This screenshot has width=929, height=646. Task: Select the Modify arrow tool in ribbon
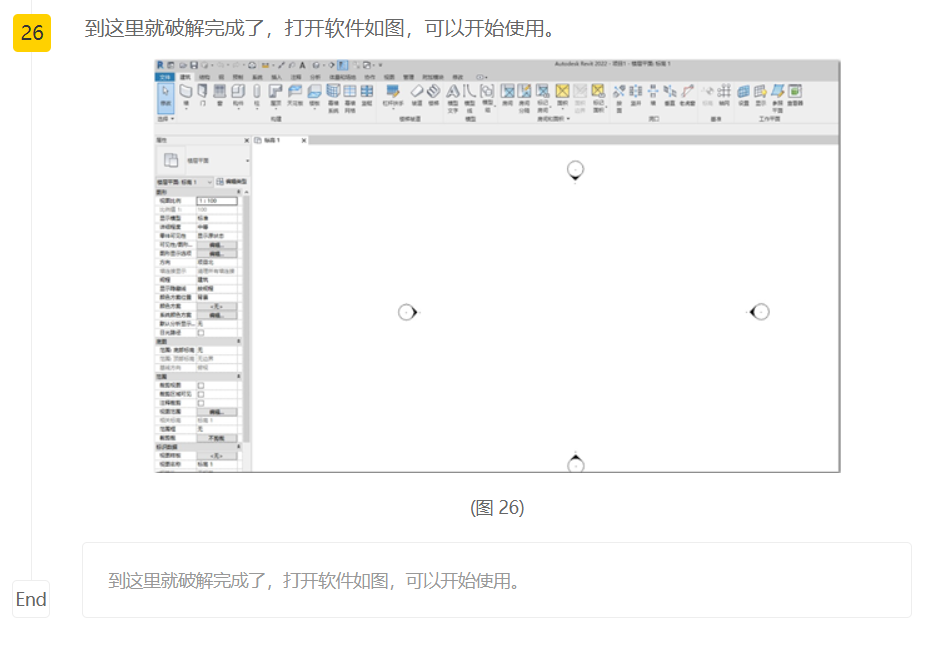(x=165, y=94)
